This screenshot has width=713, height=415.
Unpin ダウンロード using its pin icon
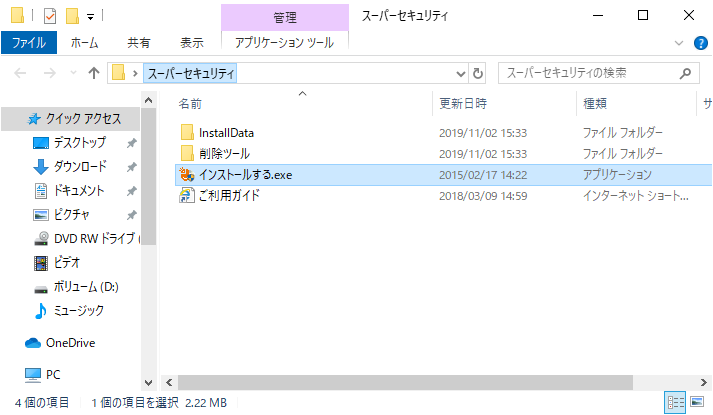click(131, 167)
